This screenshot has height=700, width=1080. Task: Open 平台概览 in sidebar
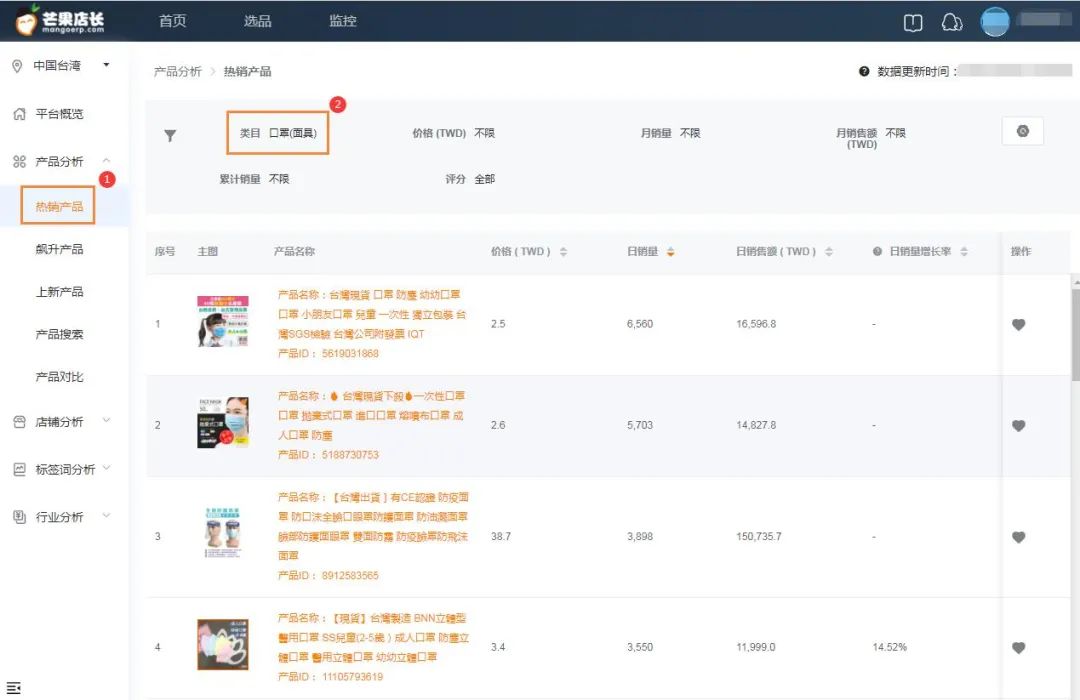click(x=59, y=114)
